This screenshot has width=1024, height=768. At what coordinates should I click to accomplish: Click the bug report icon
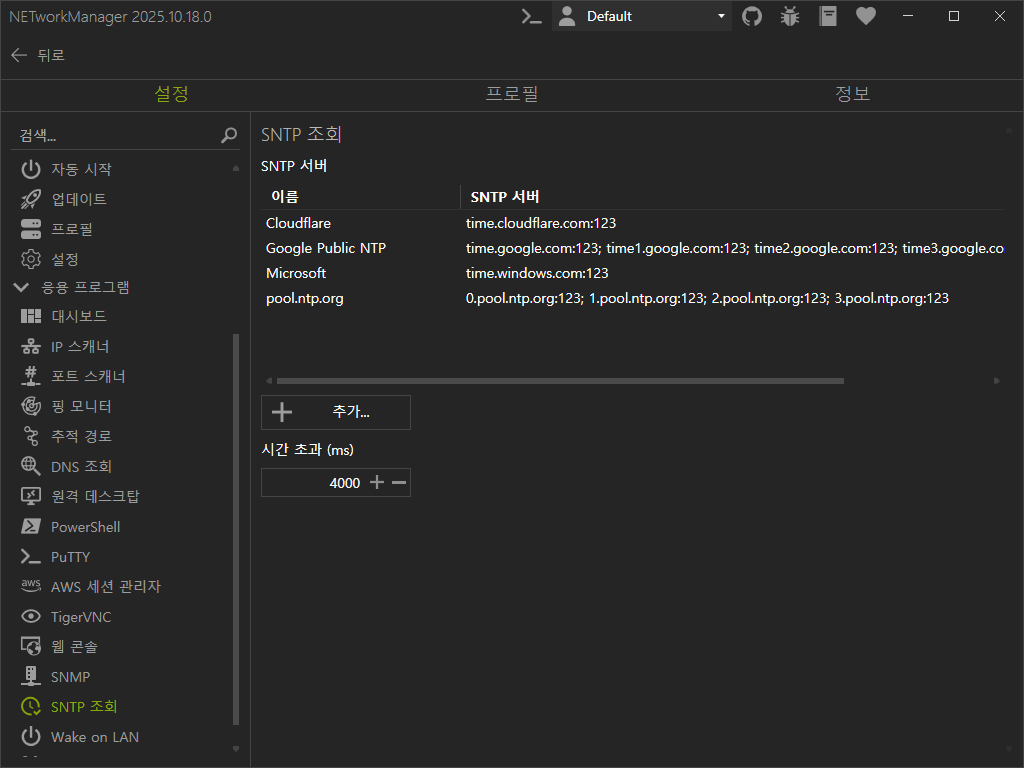coord(790,16)
